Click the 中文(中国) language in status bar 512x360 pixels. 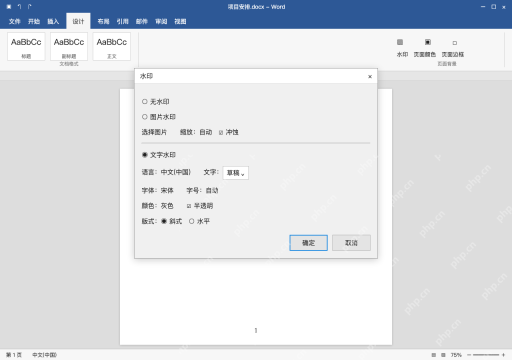tap(44, 355)
